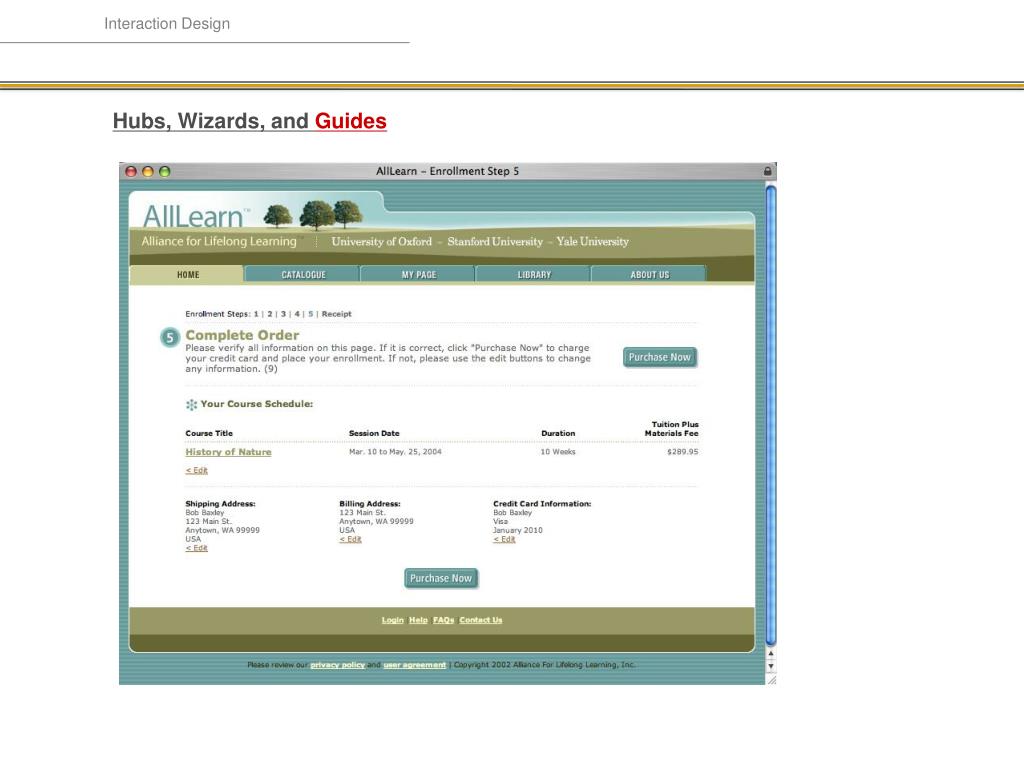The image size is (1024, 768).
Task: Go to enrollment step 1
Action: [x=256, y=314]
